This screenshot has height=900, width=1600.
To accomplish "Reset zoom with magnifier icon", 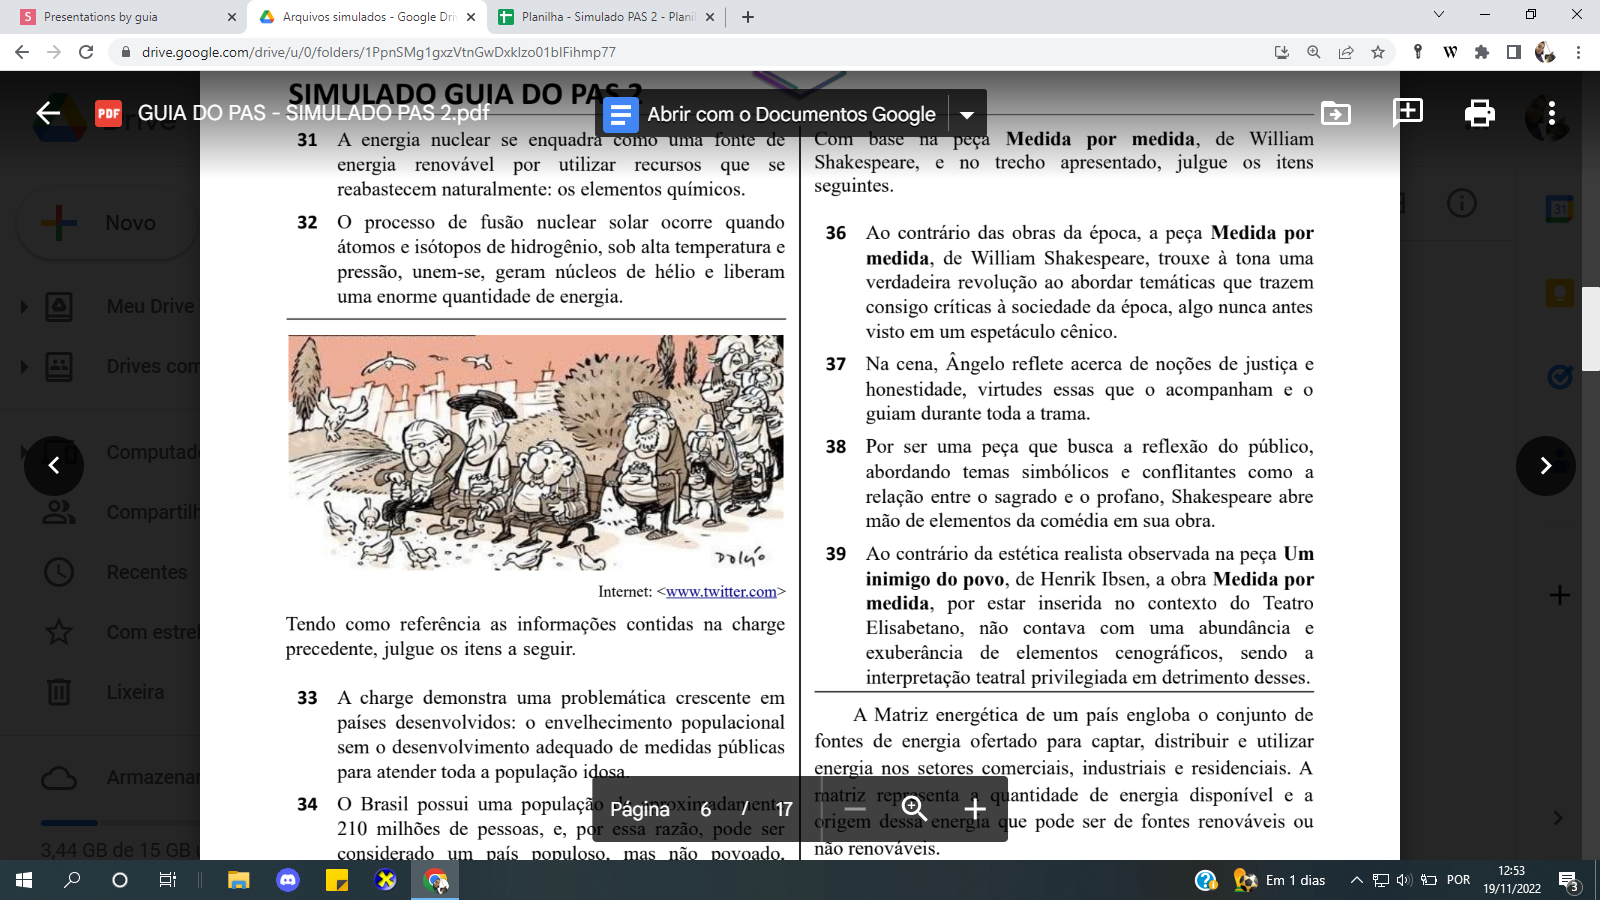I will pos(914,808).
